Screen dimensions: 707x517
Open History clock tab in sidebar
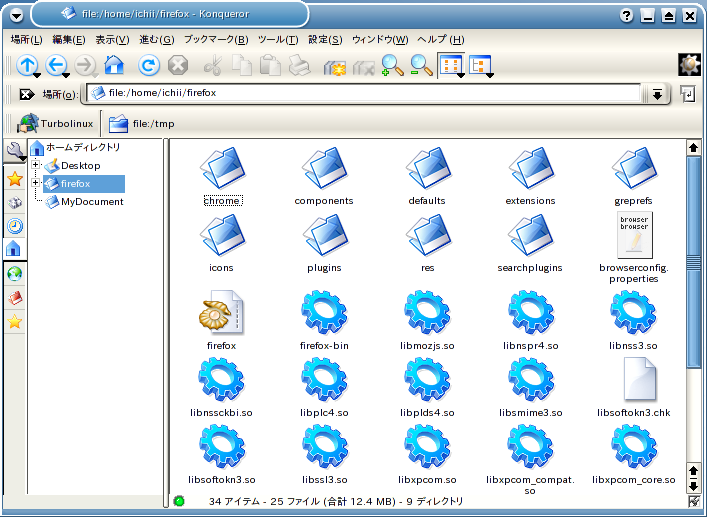pyautogui.click(x=15, y=226)
